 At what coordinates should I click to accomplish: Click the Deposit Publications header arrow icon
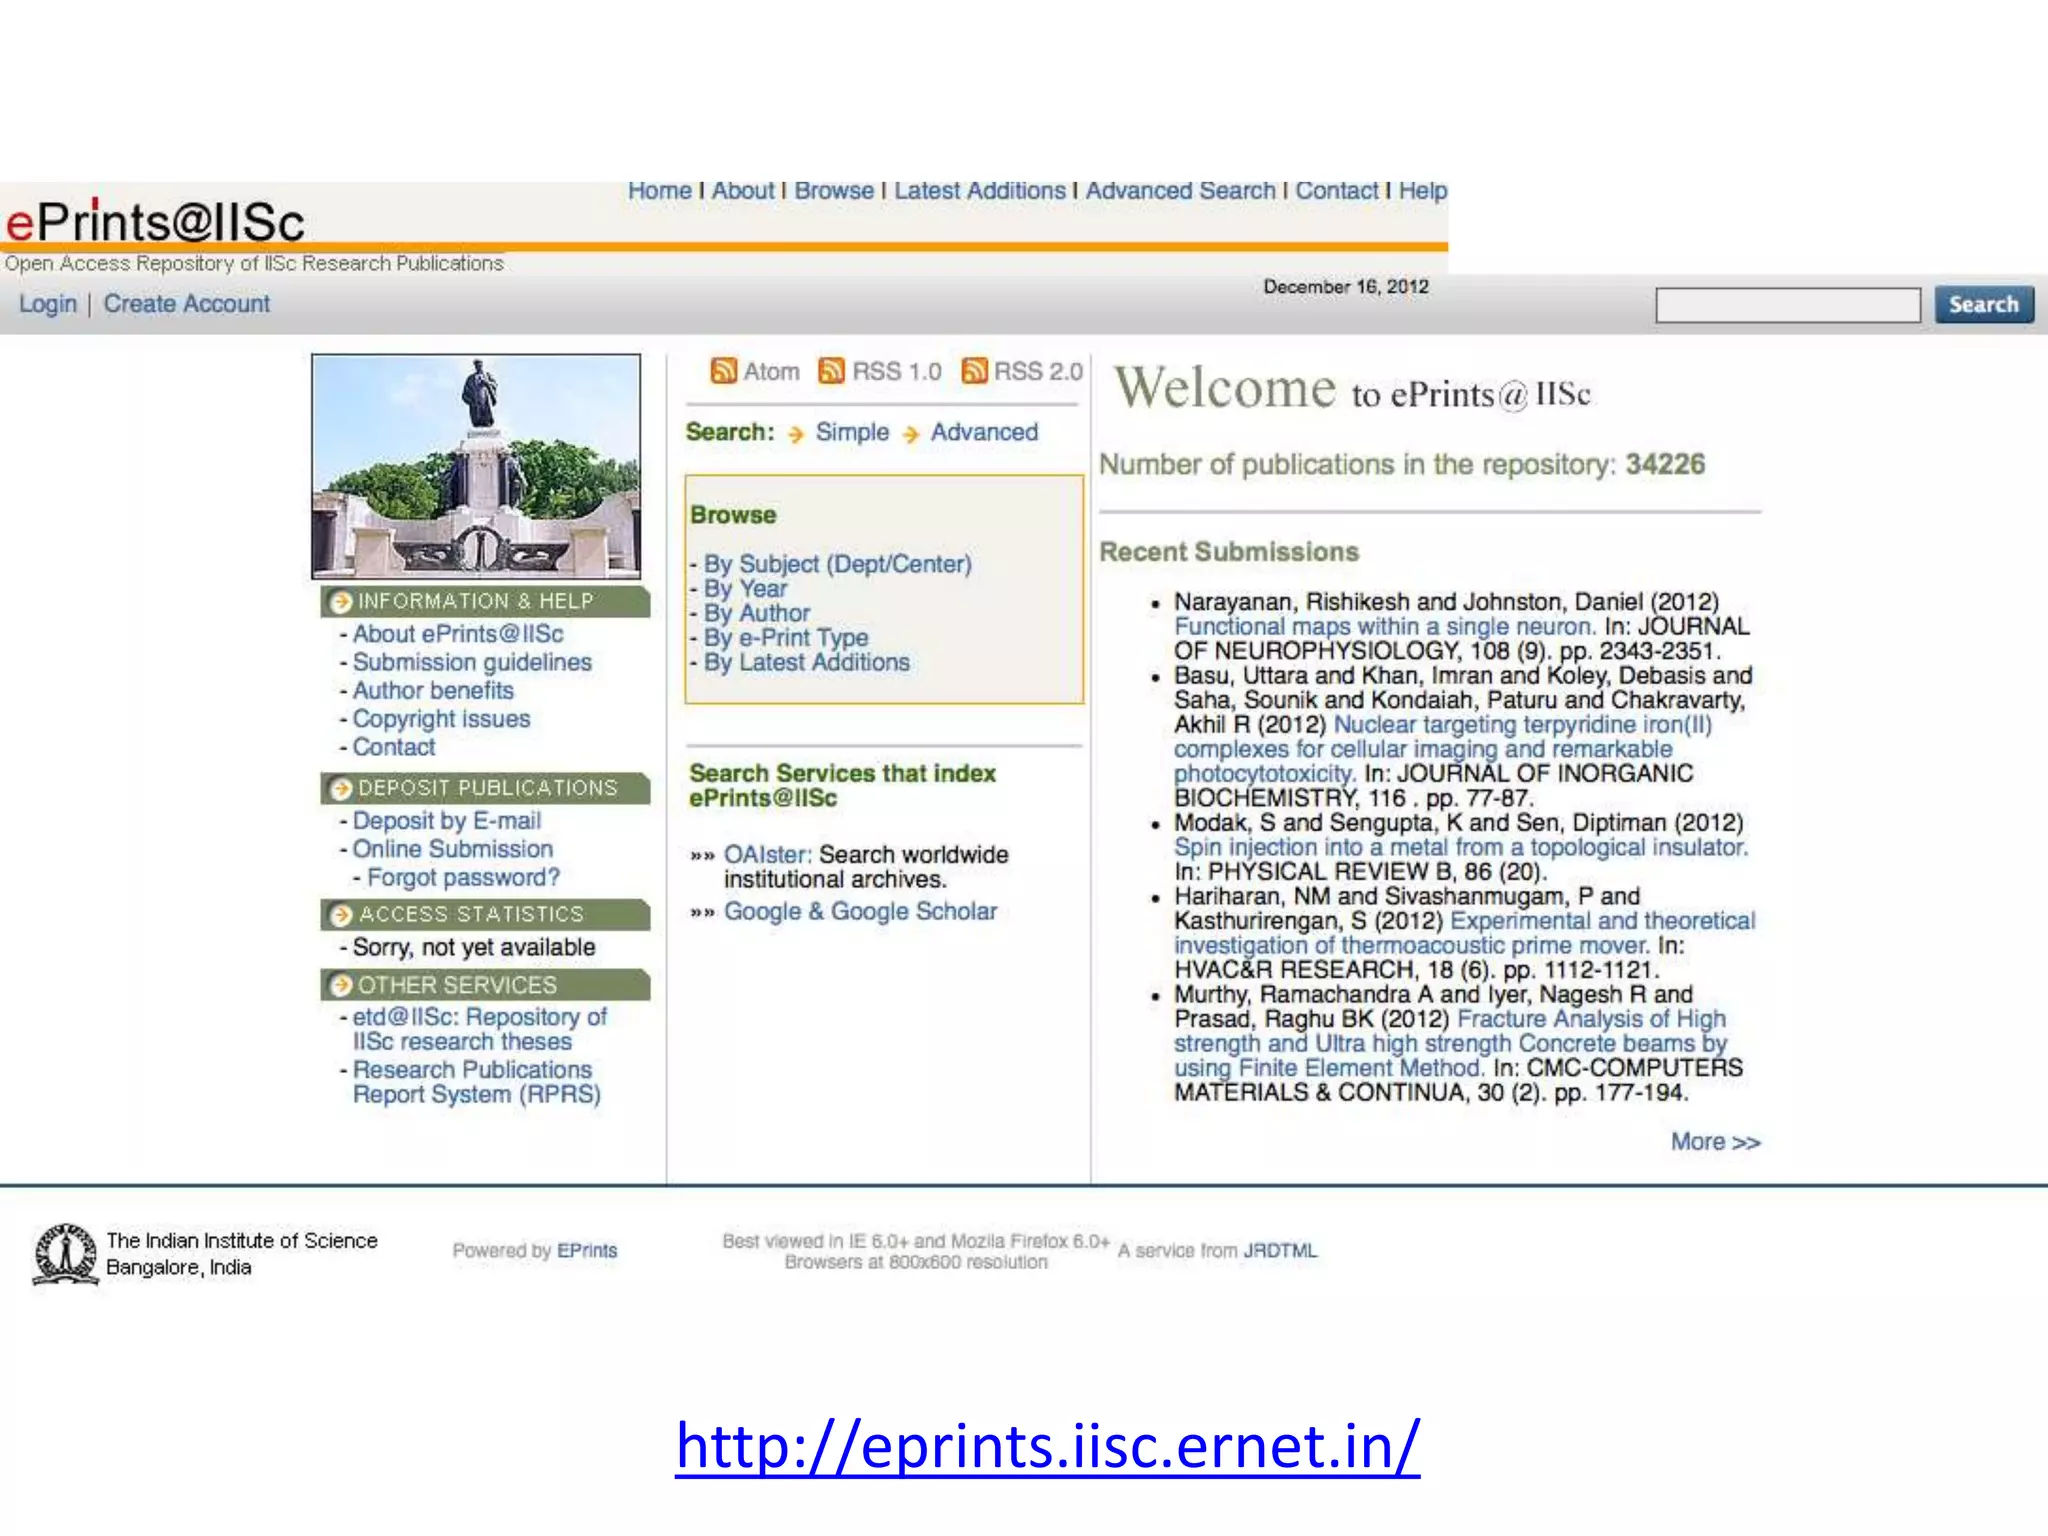point(341,789)
